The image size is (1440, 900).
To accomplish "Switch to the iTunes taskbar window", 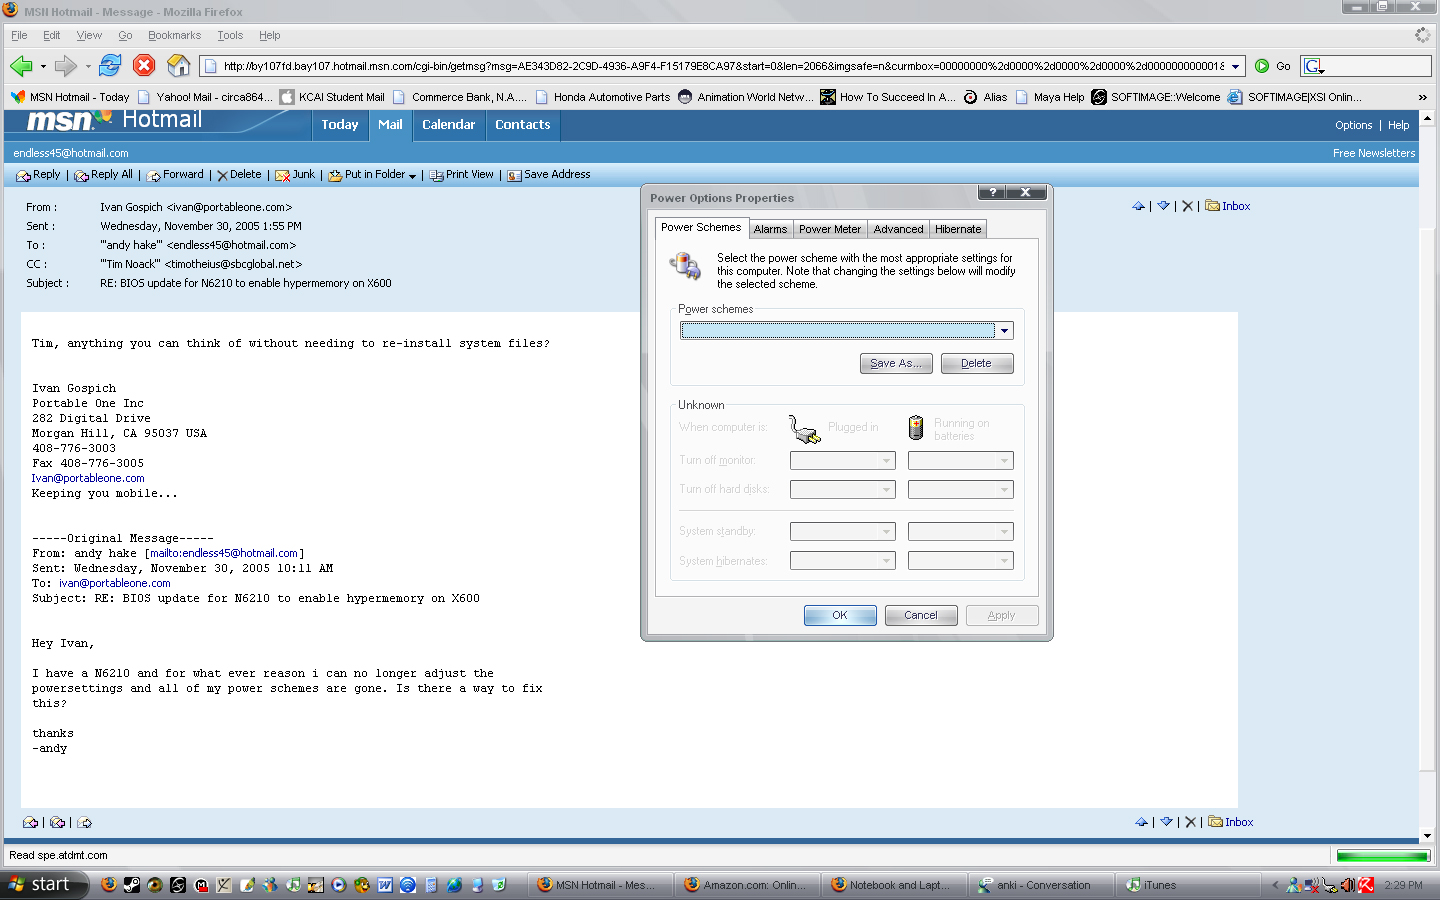I will click(1189, 885).
